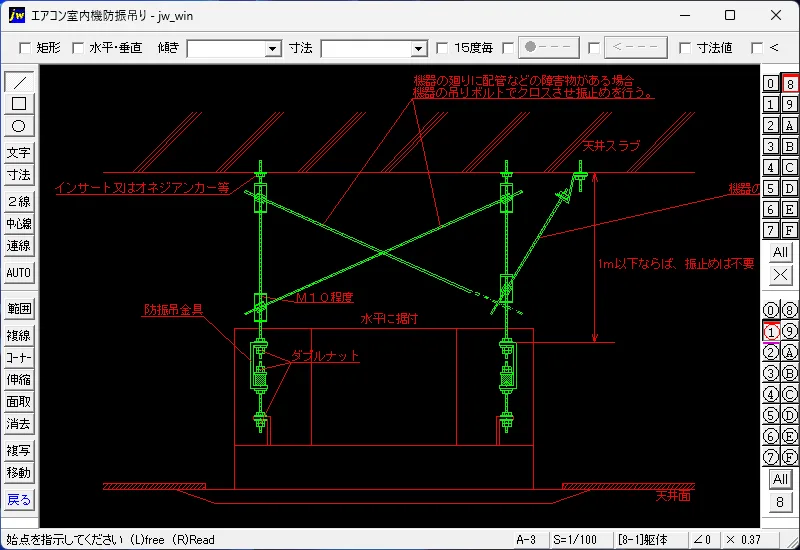Viewport: 800px width, 550px height.
Task: Open the 傾き angle dropdown
Action: pos(273,48)
